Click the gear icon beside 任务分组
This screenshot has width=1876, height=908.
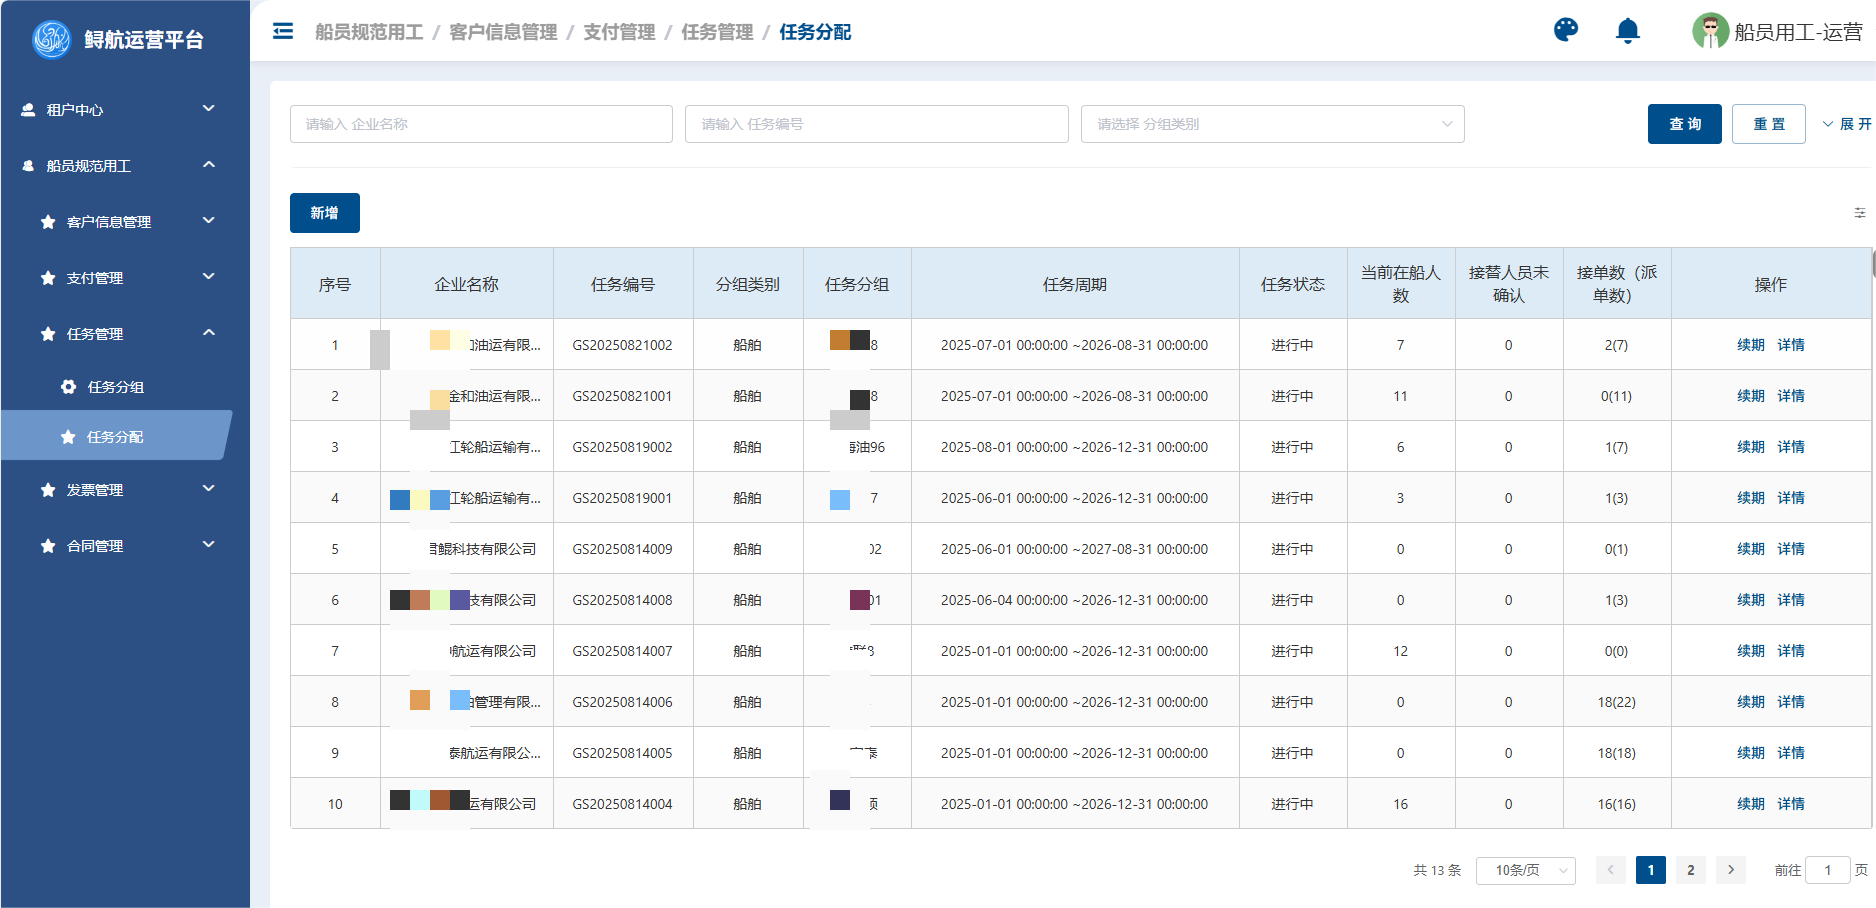click(68, 387)
